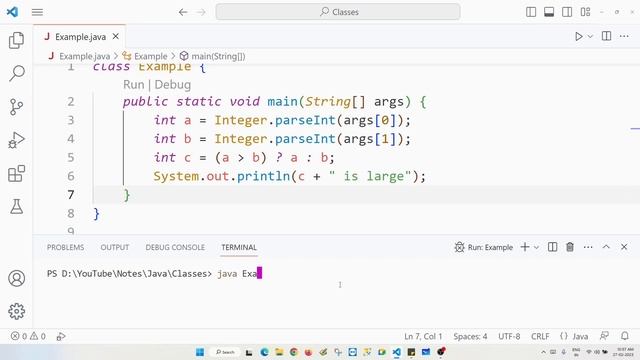Click the Classes command center search box

[x=338, y=12]
